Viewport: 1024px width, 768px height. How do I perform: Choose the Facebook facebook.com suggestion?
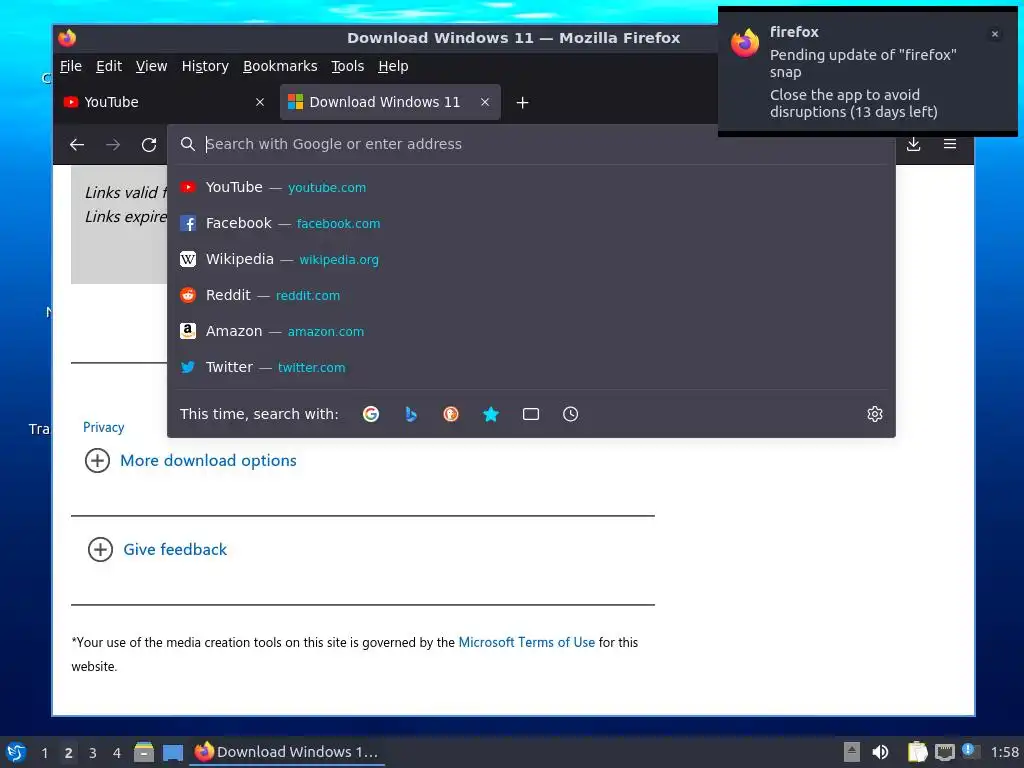click(x=531, y=223)
